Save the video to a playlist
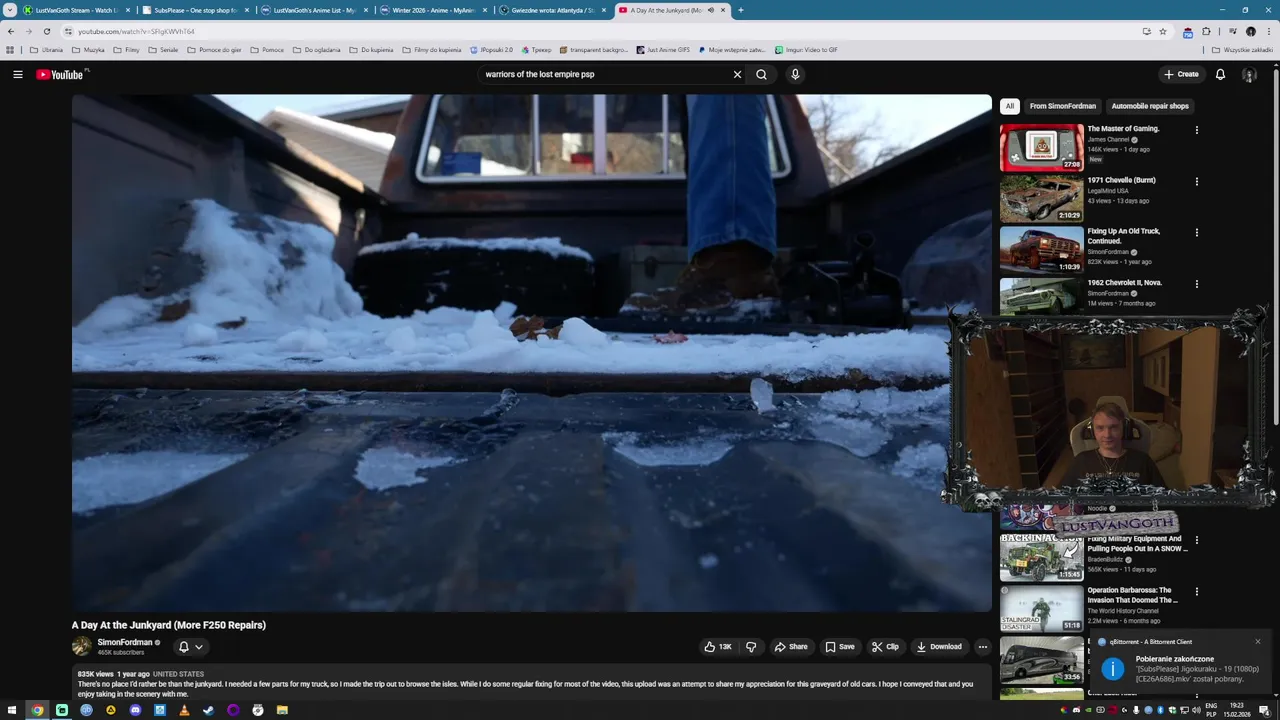 840,646
